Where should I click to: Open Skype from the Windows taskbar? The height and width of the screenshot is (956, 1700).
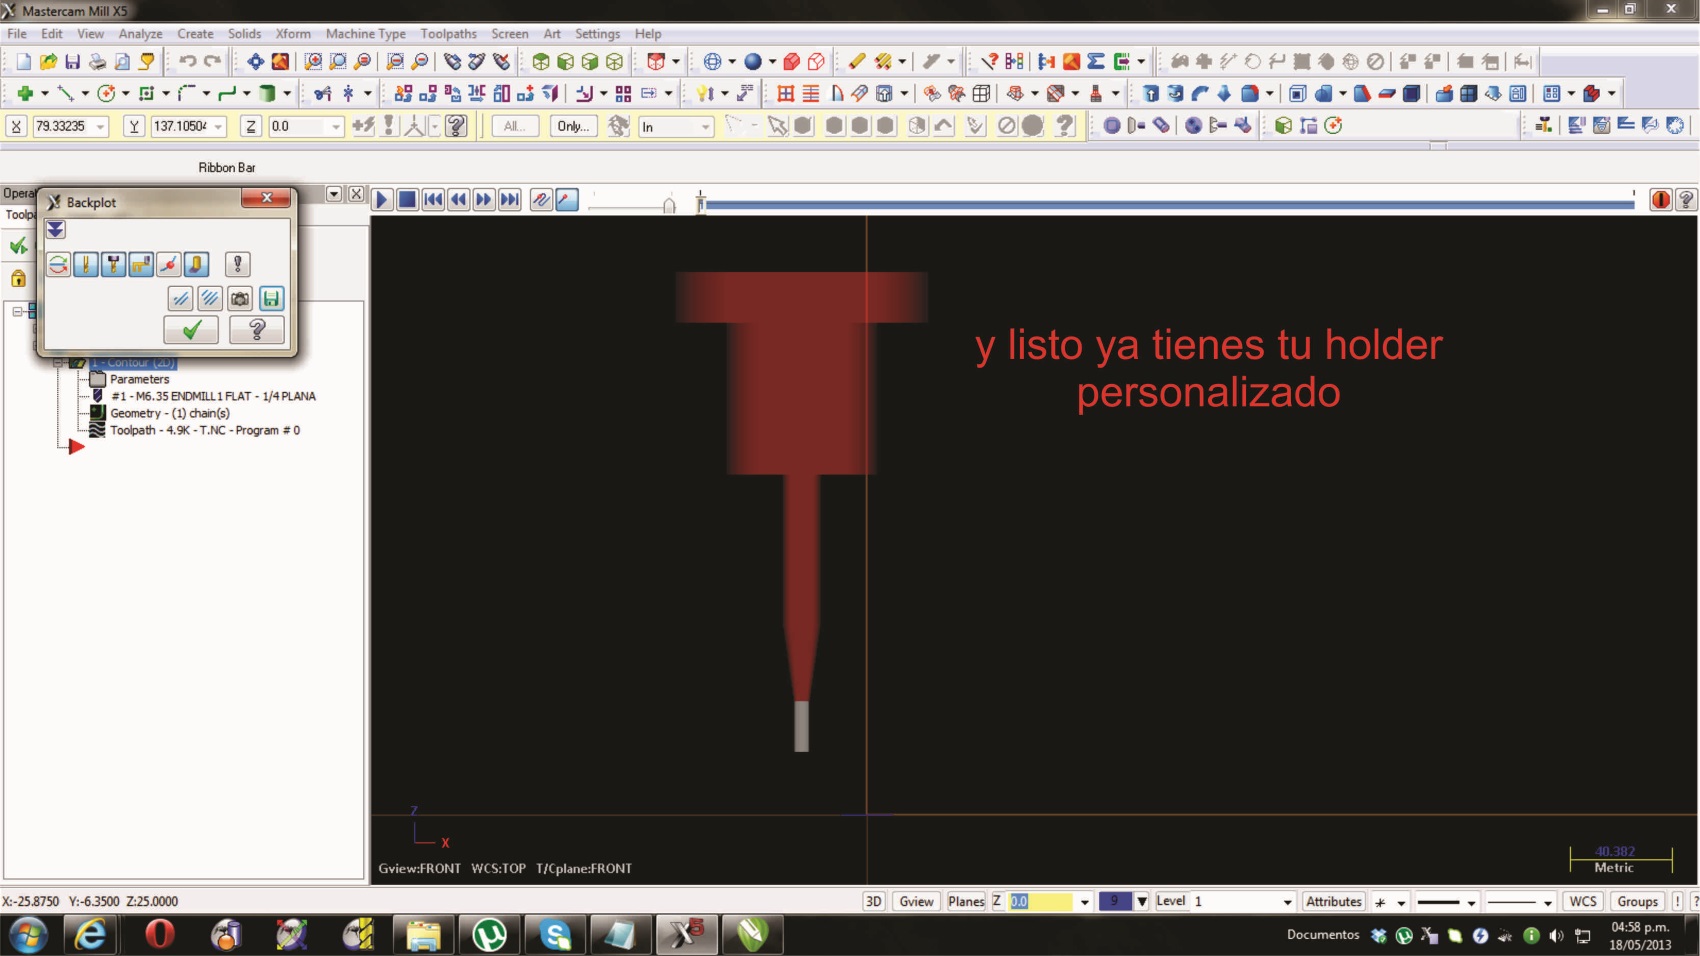point(555,936)
